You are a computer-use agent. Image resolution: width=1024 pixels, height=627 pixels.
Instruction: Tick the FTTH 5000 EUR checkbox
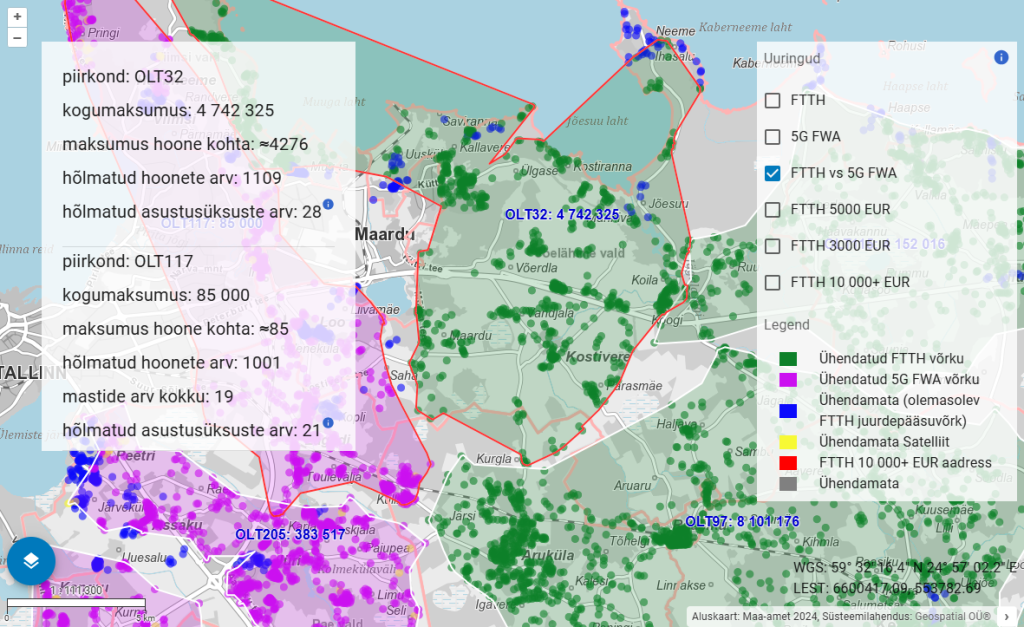773,210
